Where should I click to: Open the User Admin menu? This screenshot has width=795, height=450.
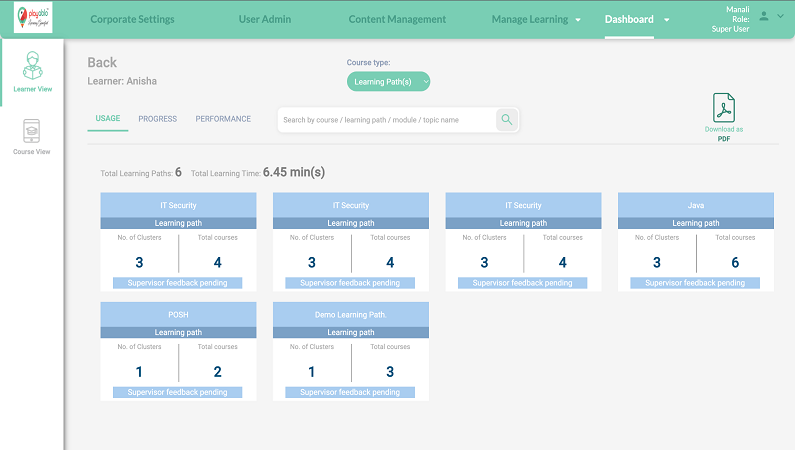265,19
